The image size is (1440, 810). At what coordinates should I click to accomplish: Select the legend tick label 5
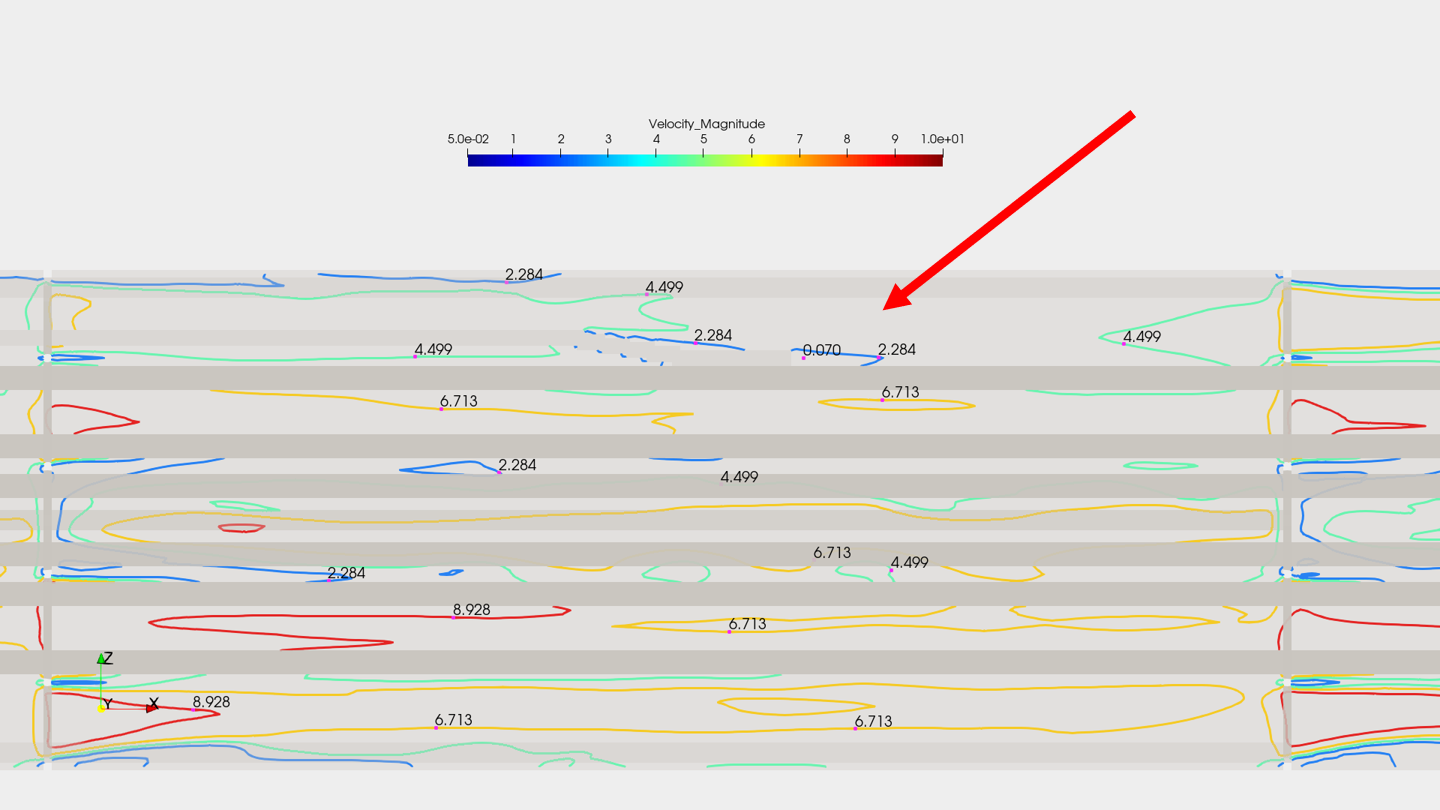(703, 140)
